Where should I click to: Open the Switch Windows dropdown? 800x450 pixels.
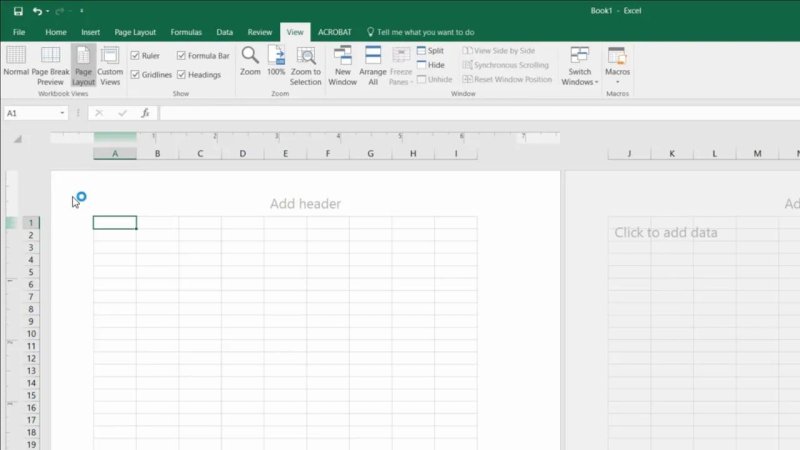(580, 66)
